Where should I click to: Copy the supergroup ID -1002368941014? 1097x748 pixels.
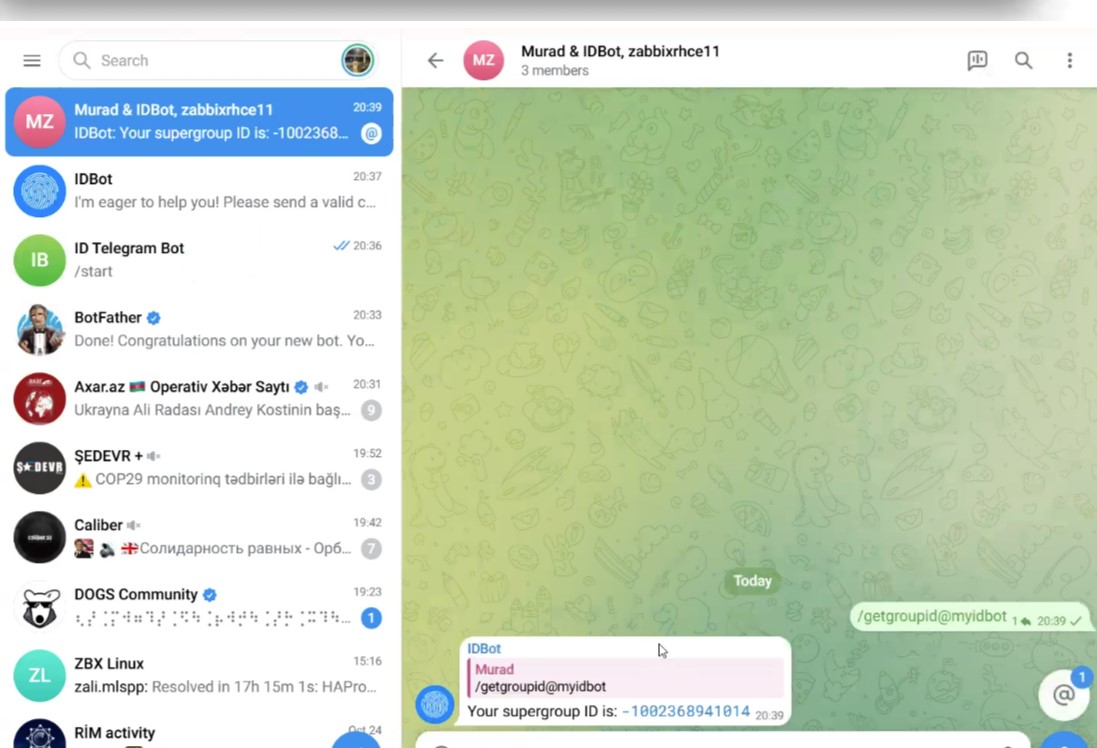pos(685,712)
